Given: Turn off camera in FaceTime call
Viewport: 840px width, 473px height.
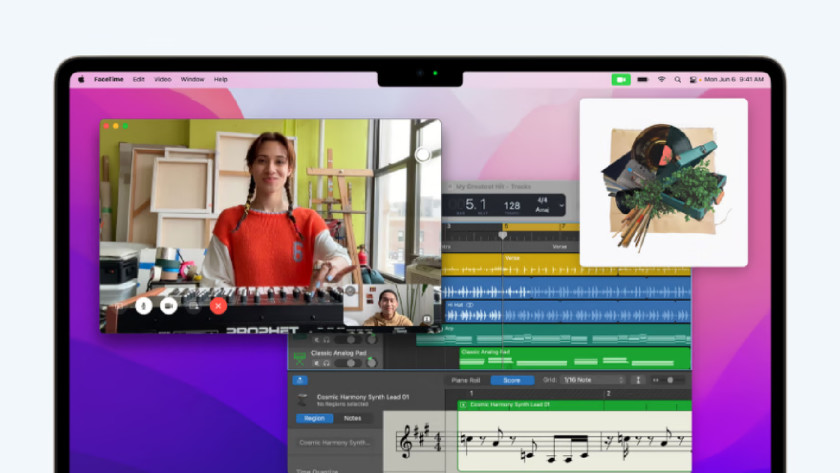Looking at the screenshot, I should pyautogui.click(x=169, y=306).
